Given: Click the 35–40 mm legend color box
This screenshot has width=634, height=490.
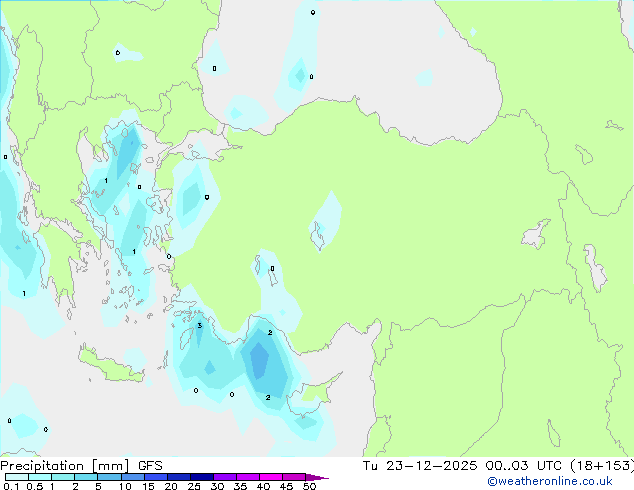Looking at the screenshot, I should (x=248, y=477).
